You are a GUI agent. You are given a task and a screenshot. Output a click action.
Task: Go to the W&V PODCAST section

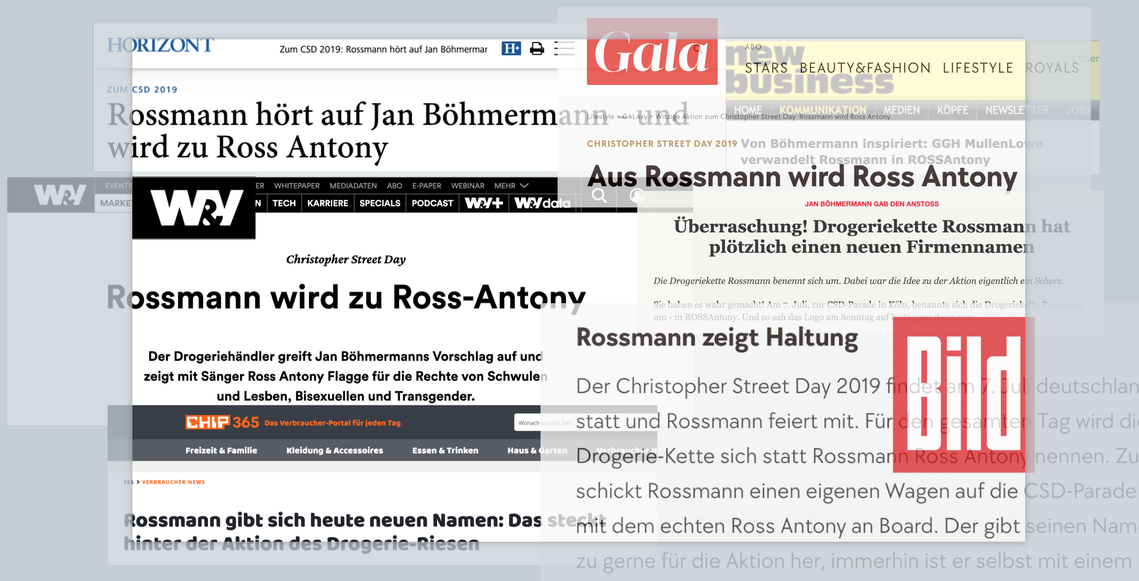(432, 203)
